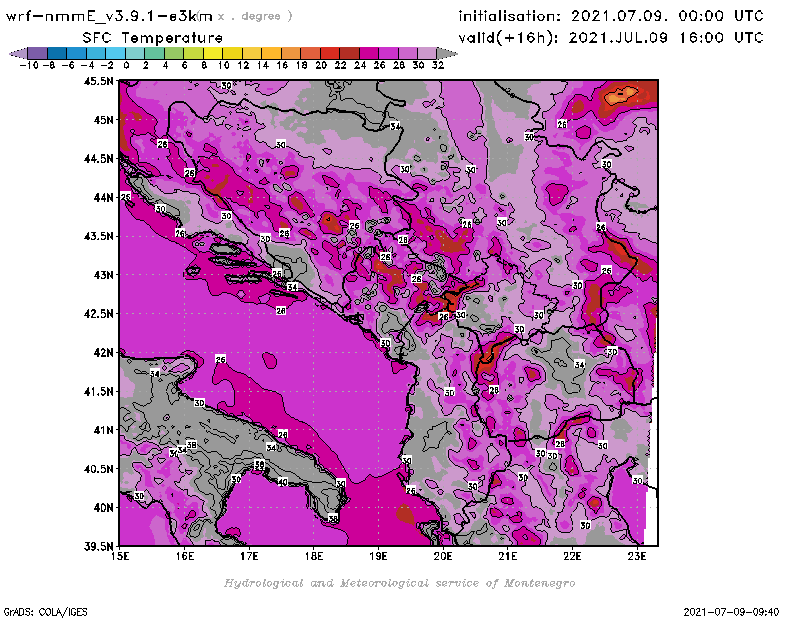800x618 pixels.
Task: Click the '2021-07-09-09:40' timestamp
Action: click(x=731, y=612)
